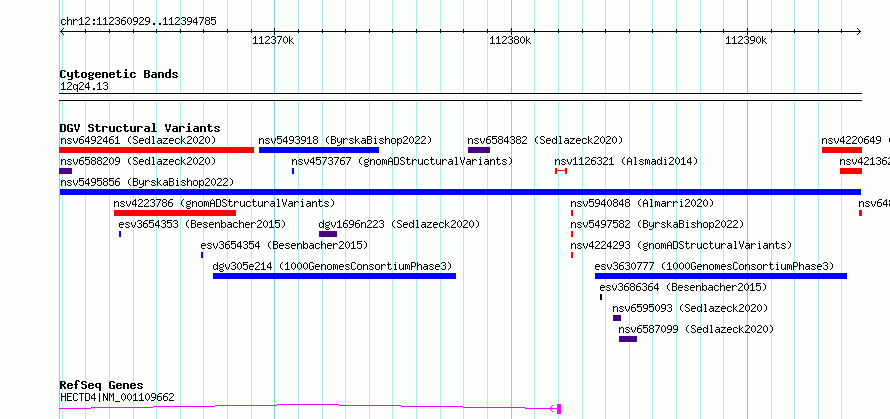The height and width of the screenshot is (419, 890).
Task: Open nsv5497582 (ByrskaBishop2022) label
Action: [657, 224]
